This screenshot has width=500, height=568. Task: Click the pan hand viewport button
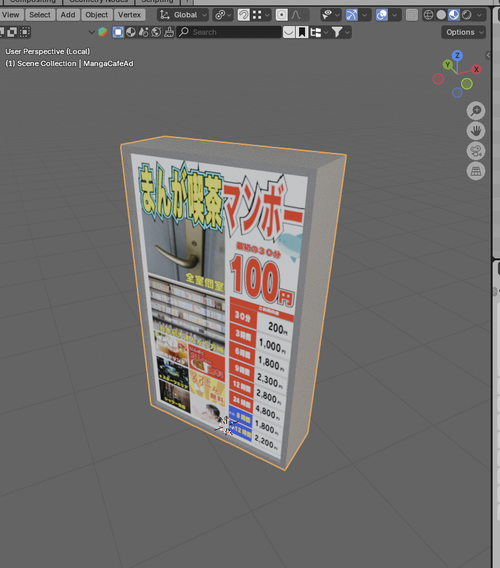tap(476, 131)
